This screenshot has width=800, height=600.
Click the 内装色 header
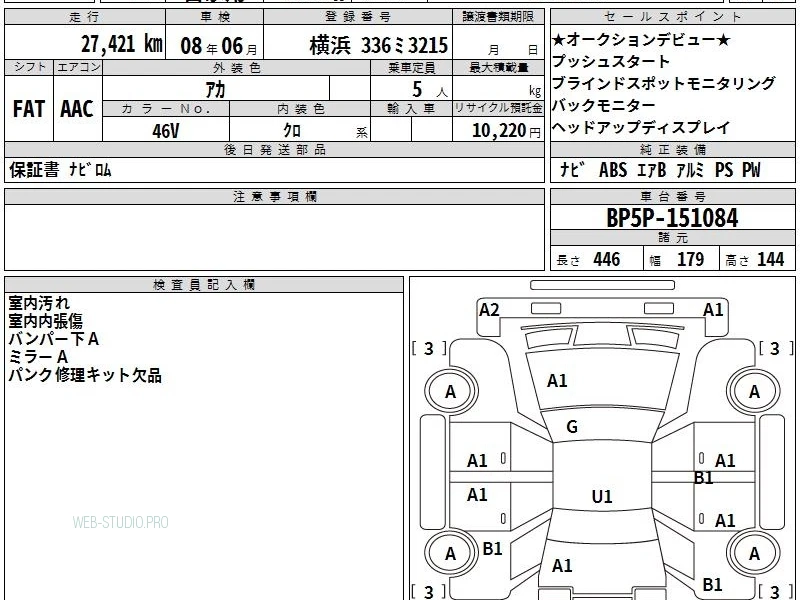click(300, 109)
